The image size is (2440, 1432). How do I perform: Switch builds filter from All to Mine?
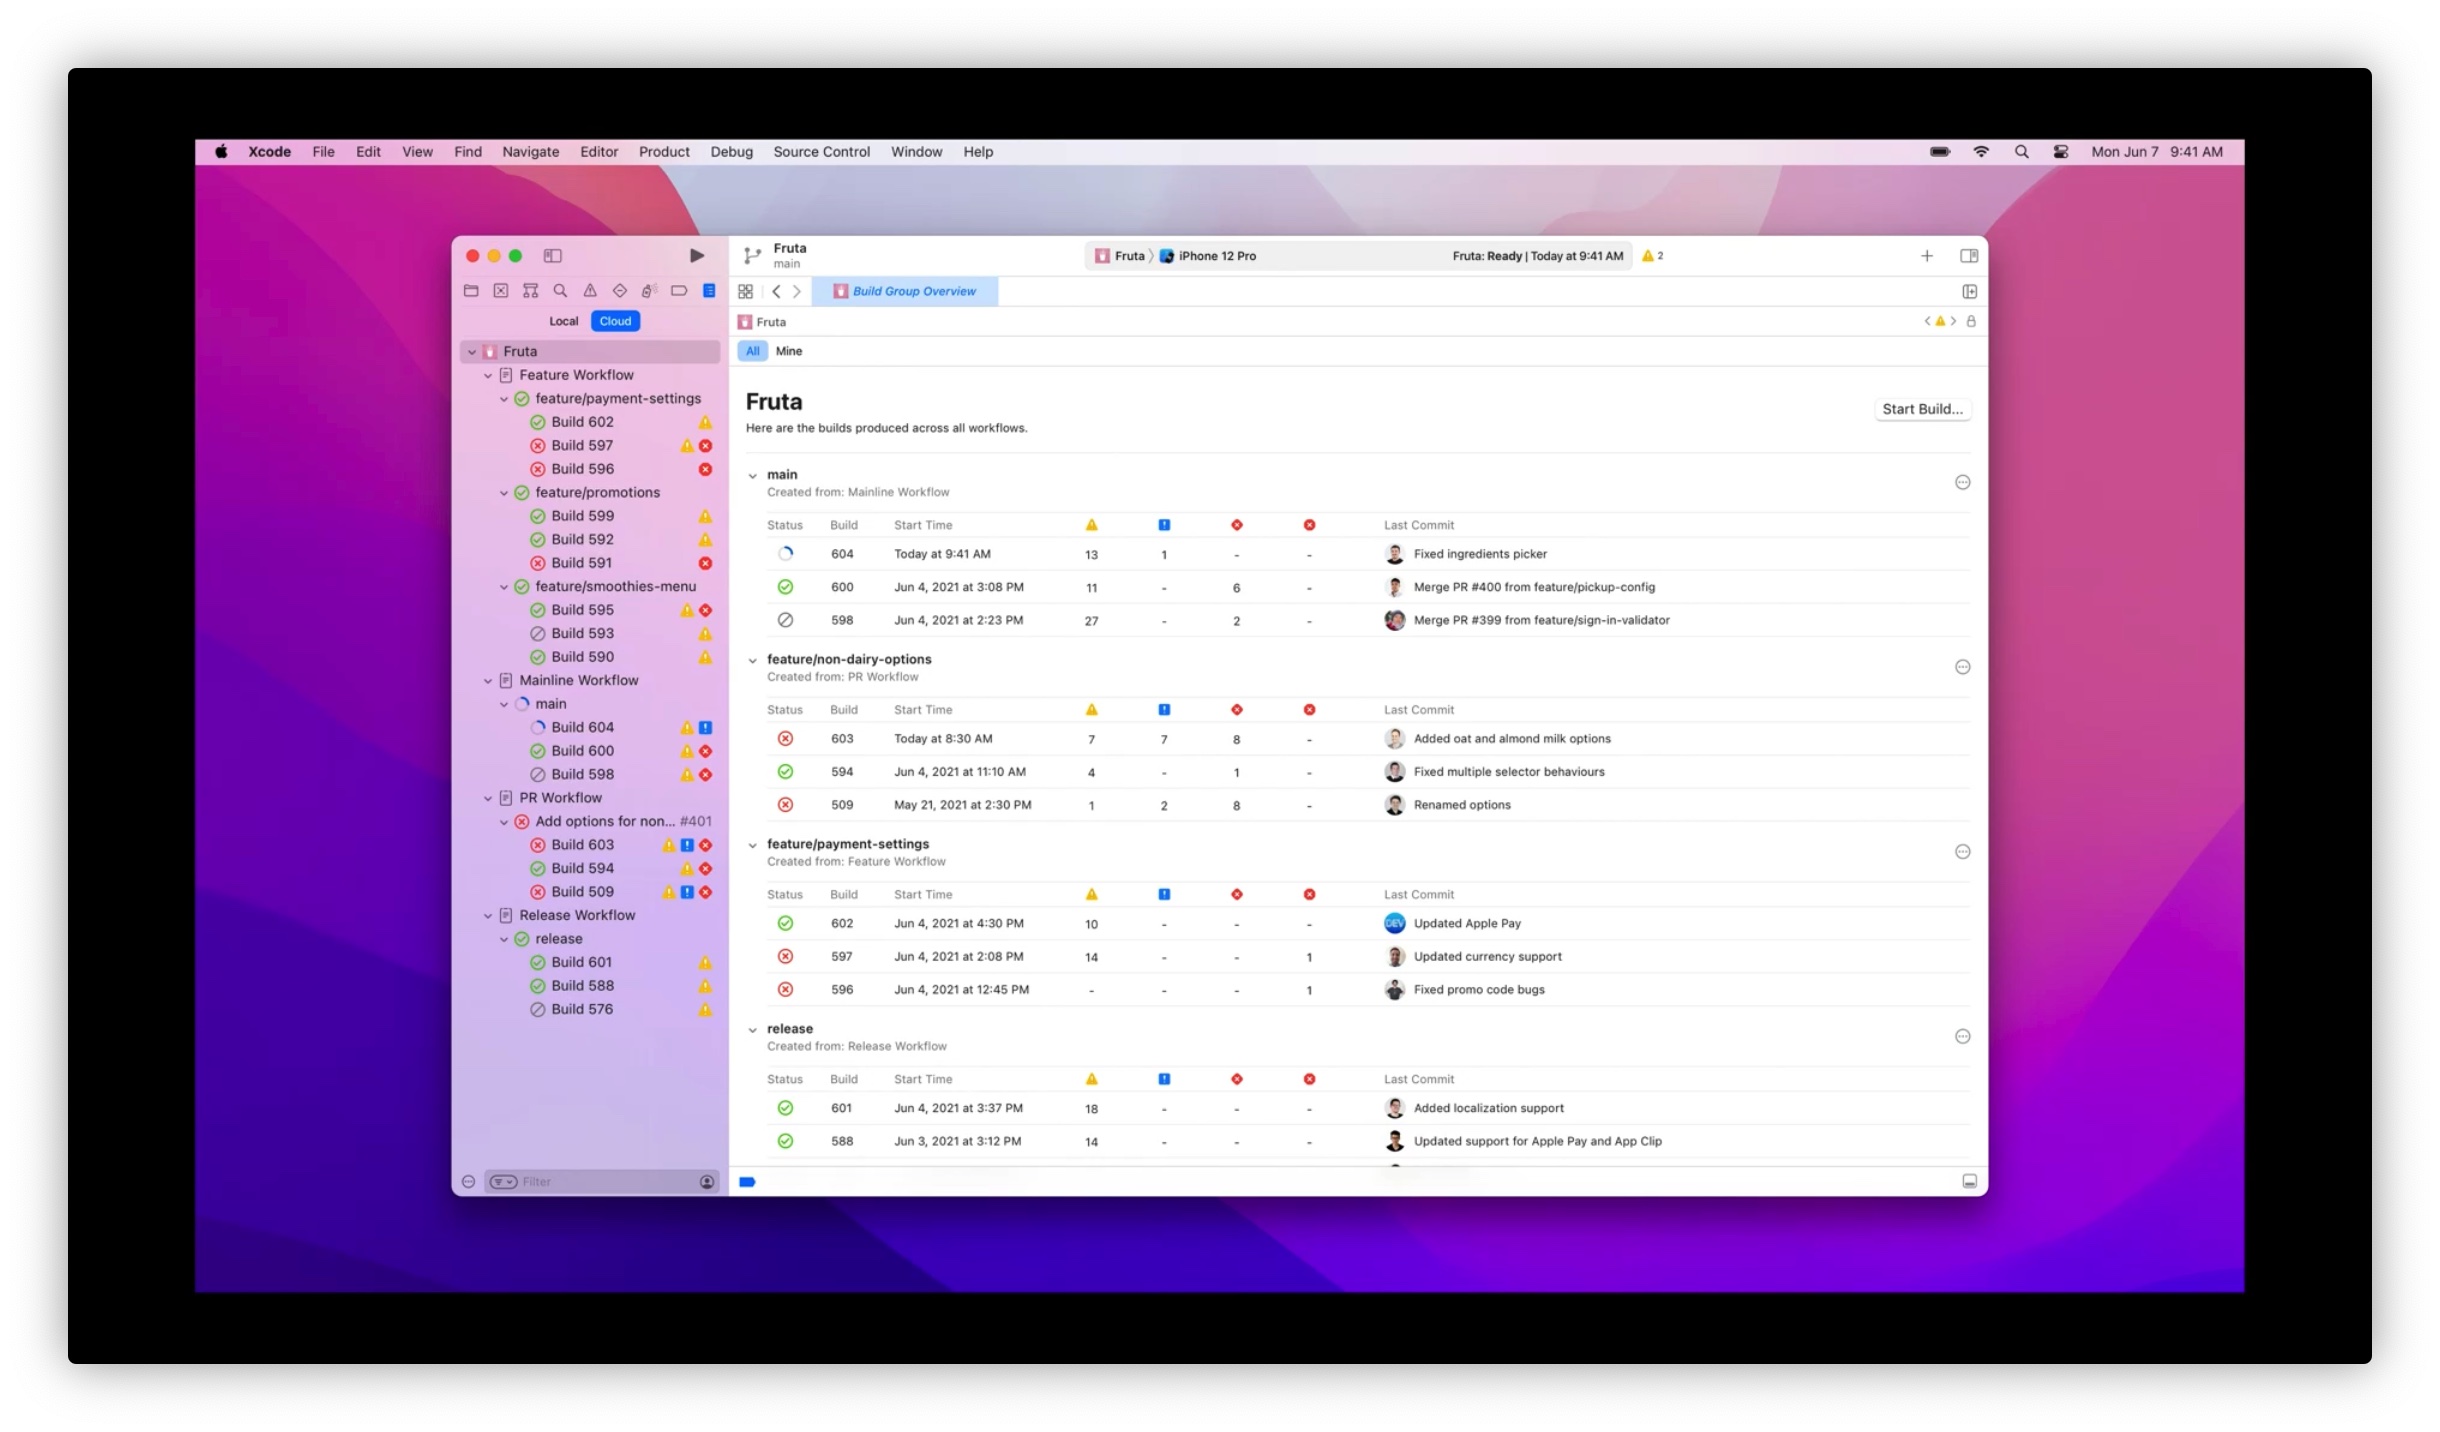coord(788,351)
